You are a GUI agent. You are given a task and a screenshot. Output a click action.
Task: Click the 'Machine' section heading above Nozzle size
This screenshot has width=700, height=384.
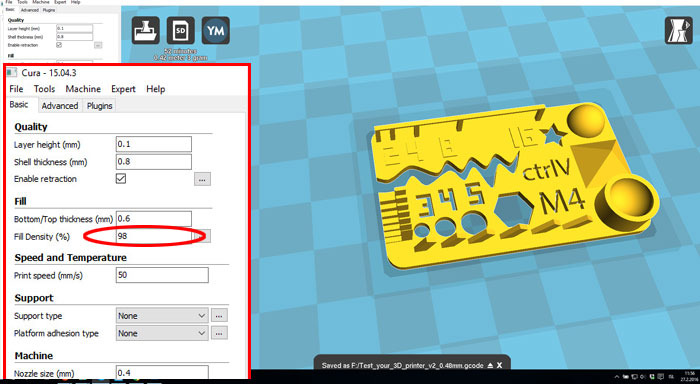click(x=33, y=356)
